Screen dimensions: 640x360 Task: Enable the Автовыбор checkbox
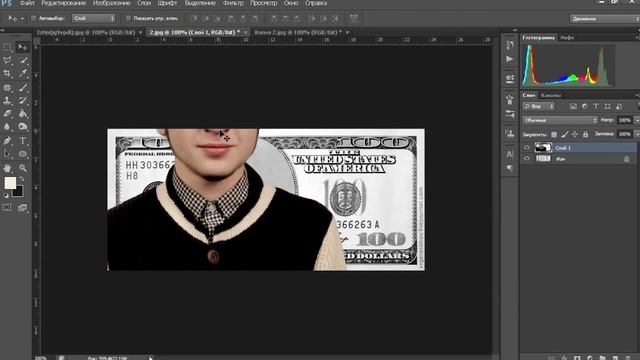[x=34, y=18]
